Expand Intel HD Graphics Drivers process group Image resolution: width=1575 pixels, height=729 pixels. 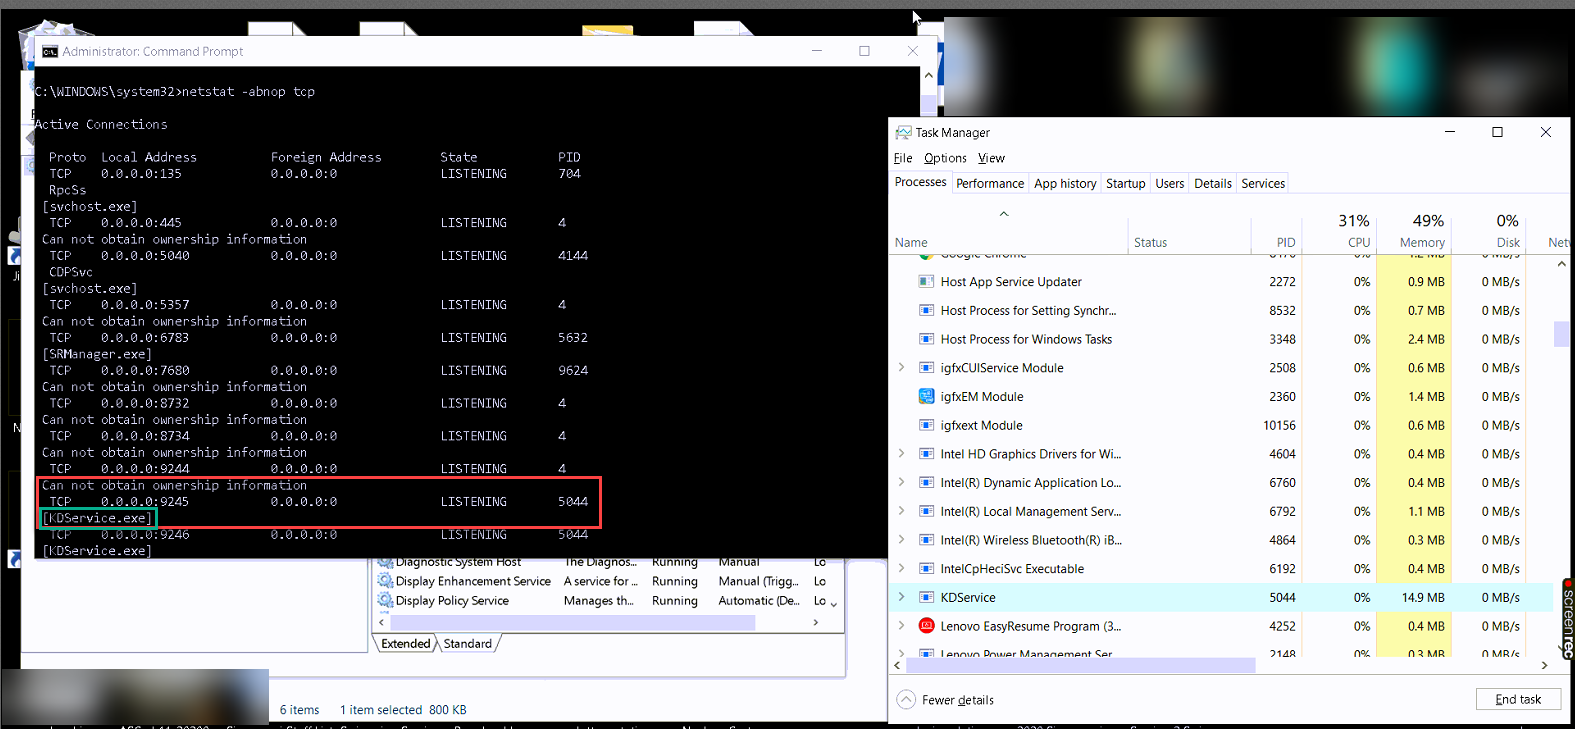click(x=901, y=454)
